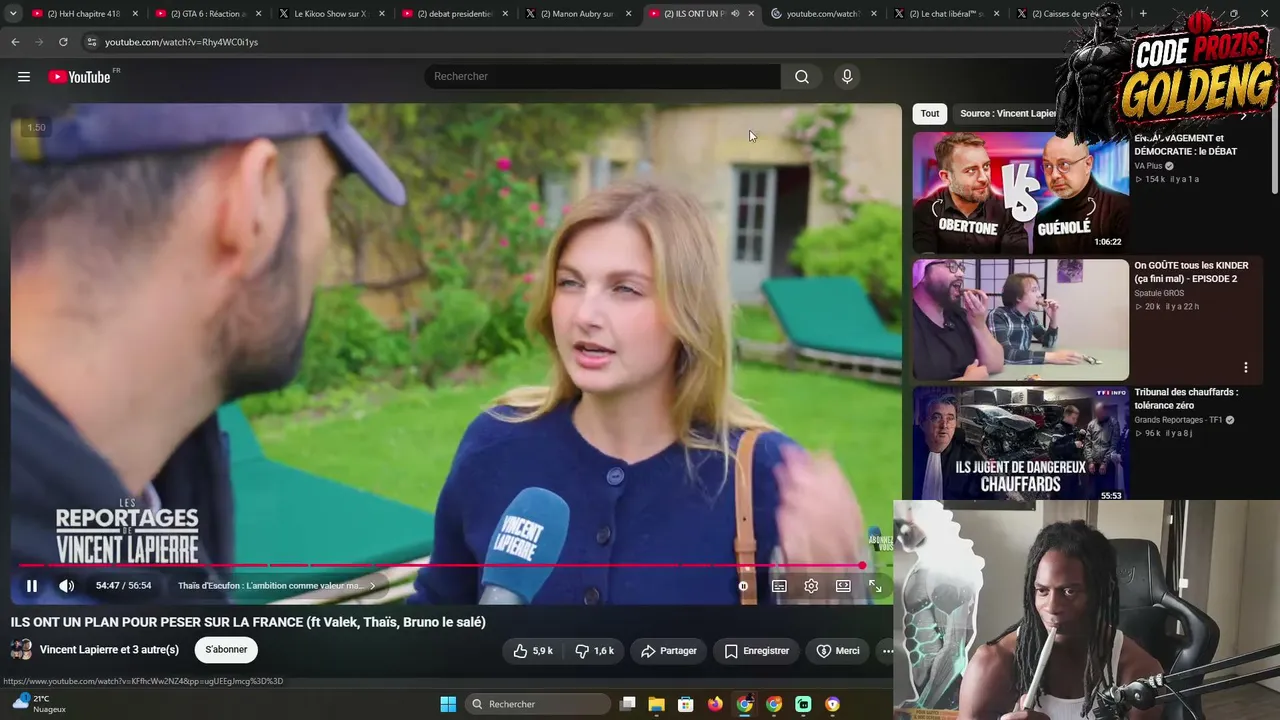
Task: Open the weather widget showing 21°C
Action: click(x=38, y=704)
